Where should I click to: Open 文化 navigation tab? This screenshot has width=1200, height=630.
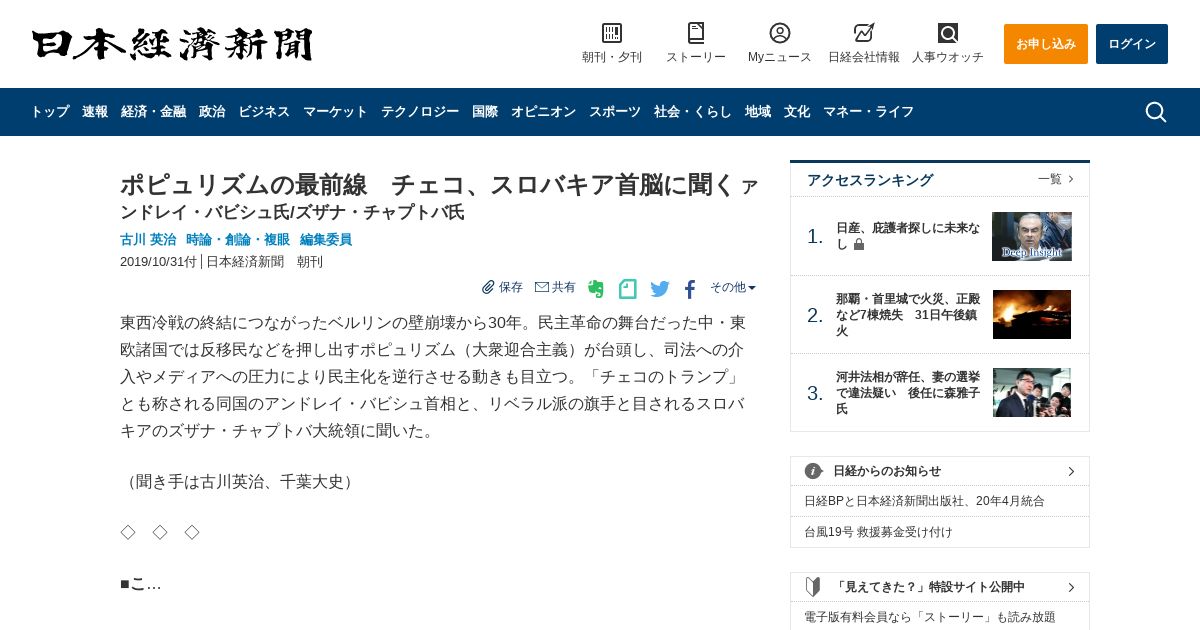tap(797, 112)
